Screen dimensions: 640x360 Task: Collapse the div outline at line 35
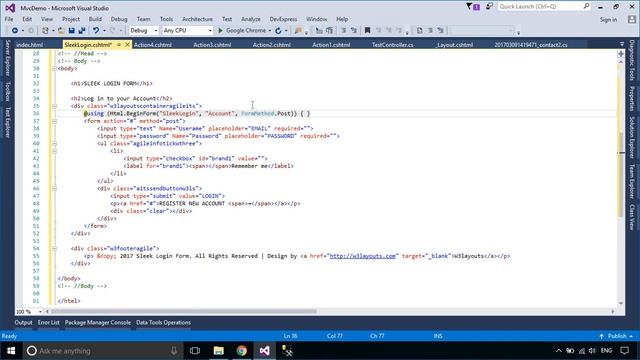[x=54, y=106]
